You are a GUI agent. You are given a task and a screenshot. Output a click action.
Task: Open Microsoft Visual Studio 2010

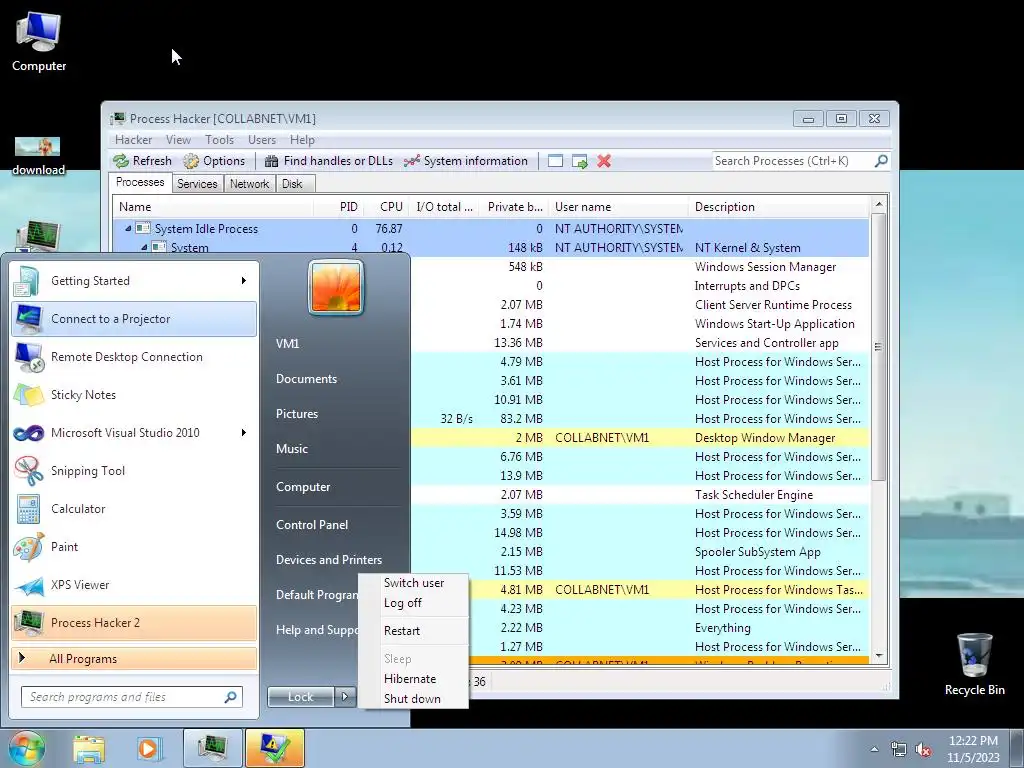click(134, 432)
